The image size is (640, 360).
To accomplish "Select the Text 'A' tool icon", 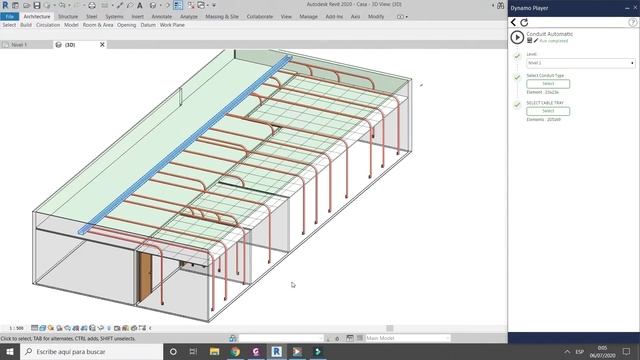I will pyautogui.click(x=140, y=5).
